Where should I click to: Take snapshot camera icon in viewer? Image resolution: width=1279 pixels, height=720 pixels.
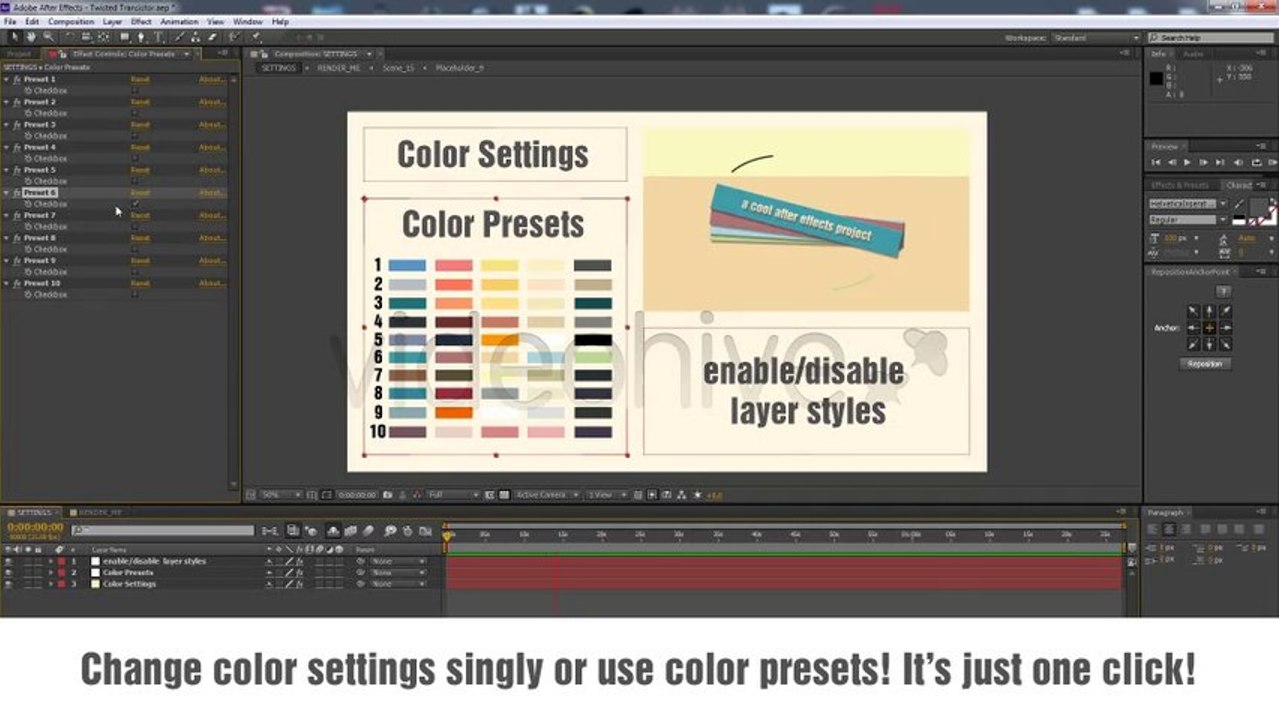click(x=387, y=494)
